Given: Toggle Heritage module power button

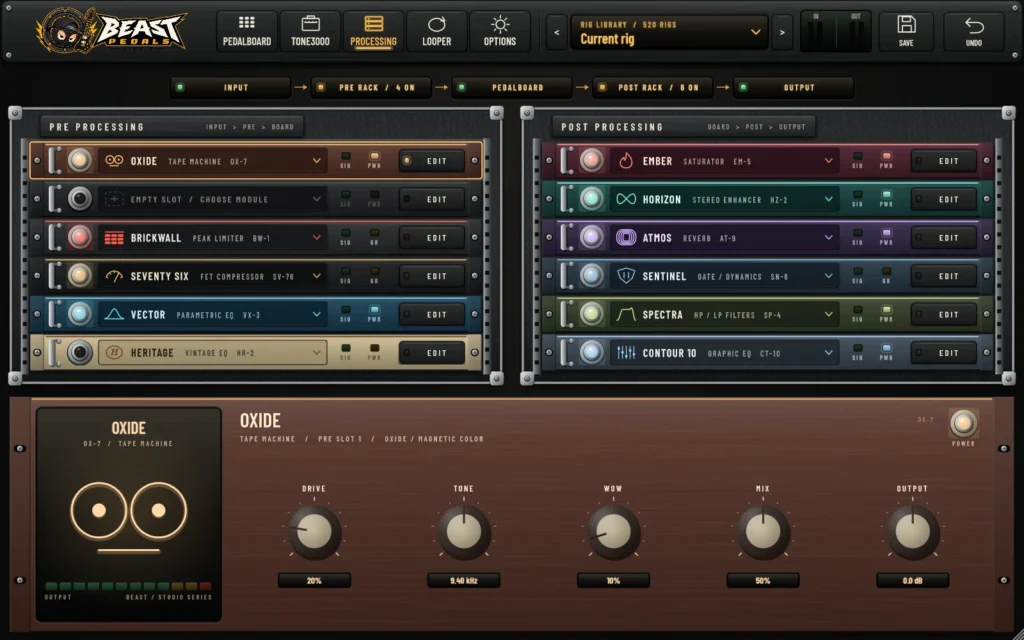Looking at the screenshot, I should (80, 353).
